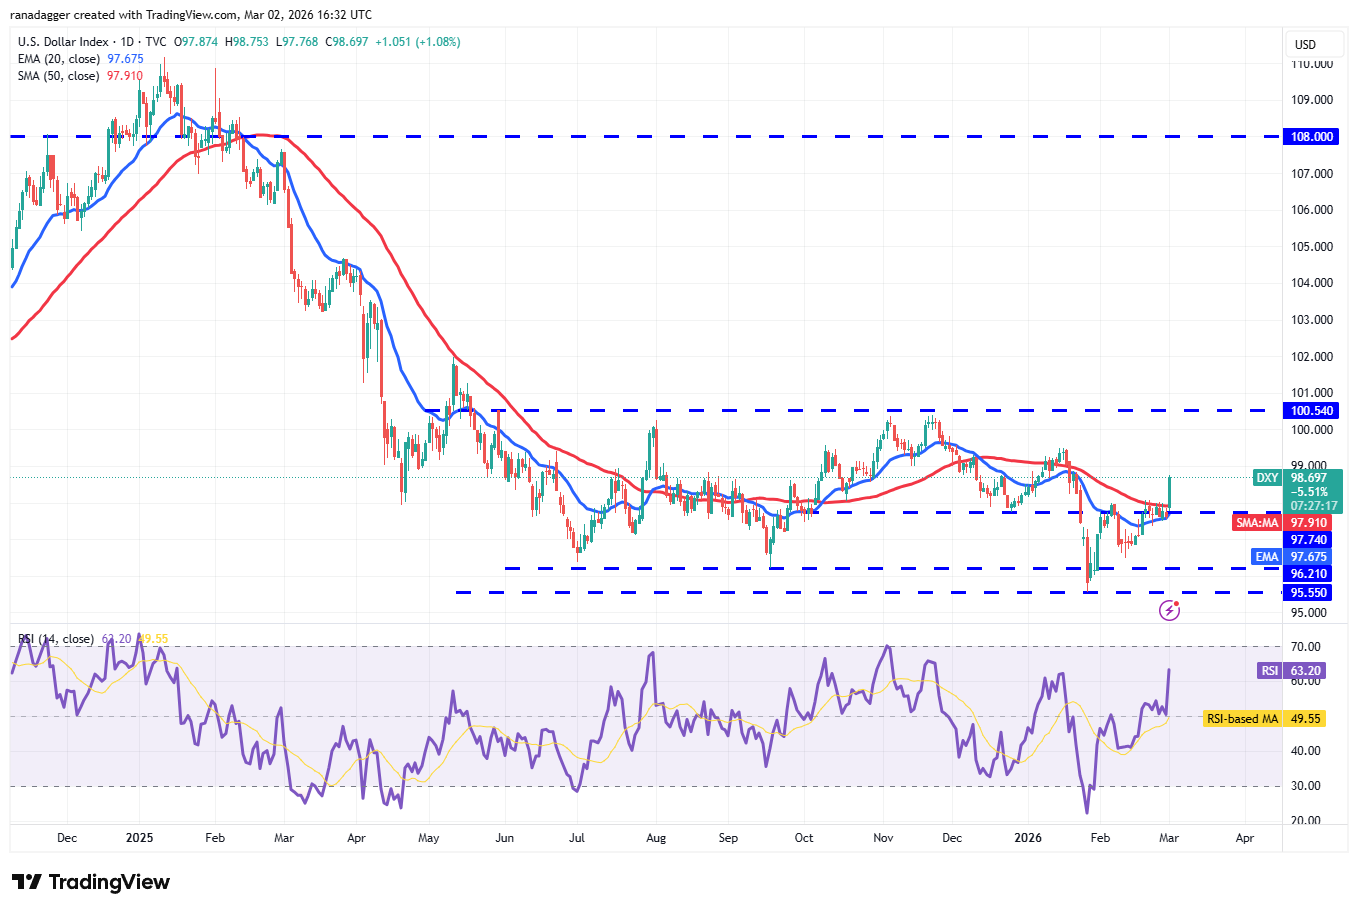Click the TradingView logo in the bottom left corner

(x=90, y=882)
